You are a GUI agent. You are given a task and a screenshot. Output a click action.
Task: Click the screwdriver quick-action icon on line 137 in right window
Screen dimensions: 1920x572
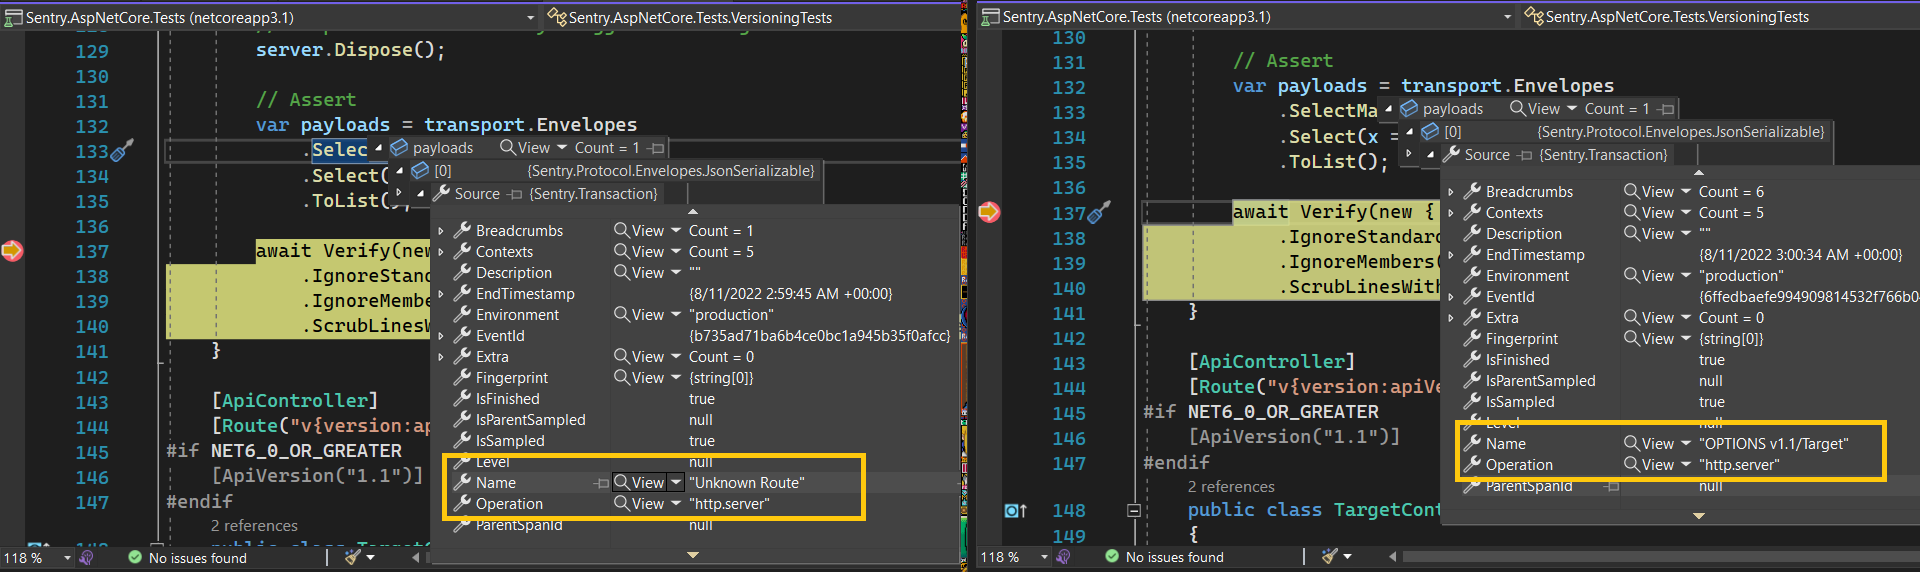1098,212
